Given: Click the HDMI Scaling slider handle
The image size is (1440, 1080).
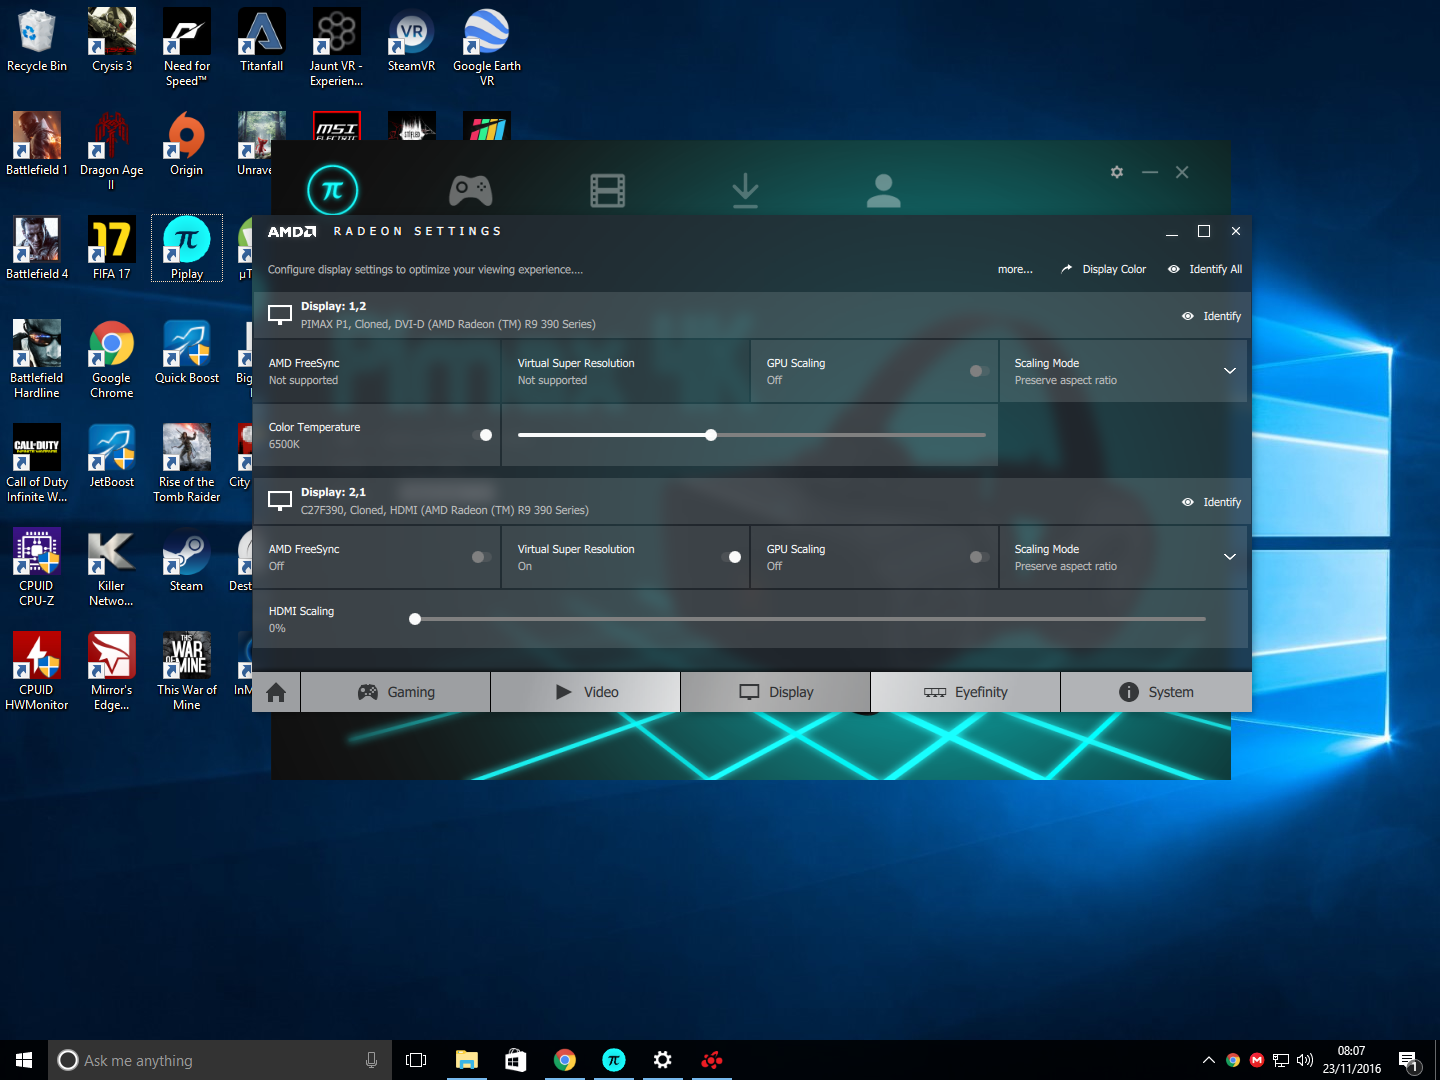Looking at the screenshot, I should tap(415, 619).
